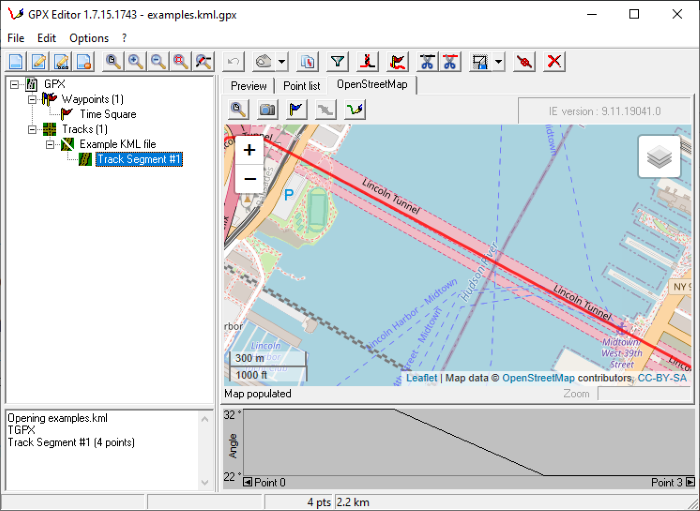Click the map zoom out minus button
Viewport: 700px width, 511px height.
pos(249,178)
